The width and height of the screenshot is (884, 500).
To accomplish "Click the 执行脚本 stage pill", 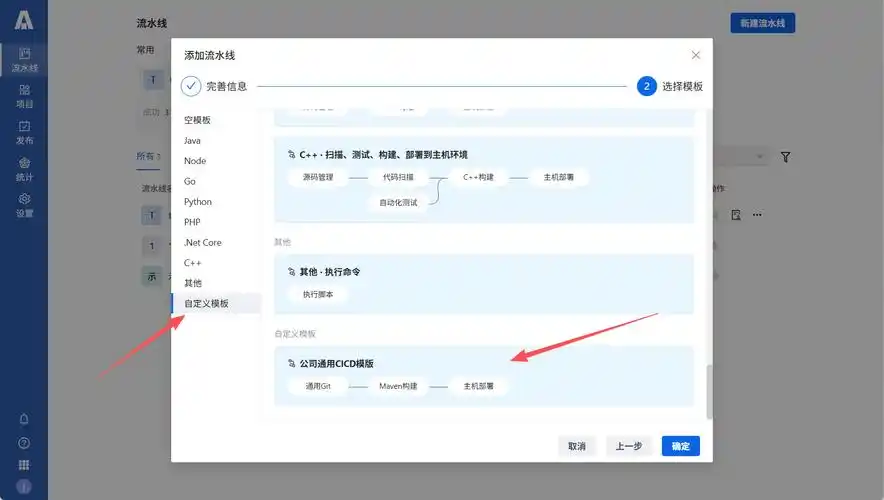I will point(318,294).
